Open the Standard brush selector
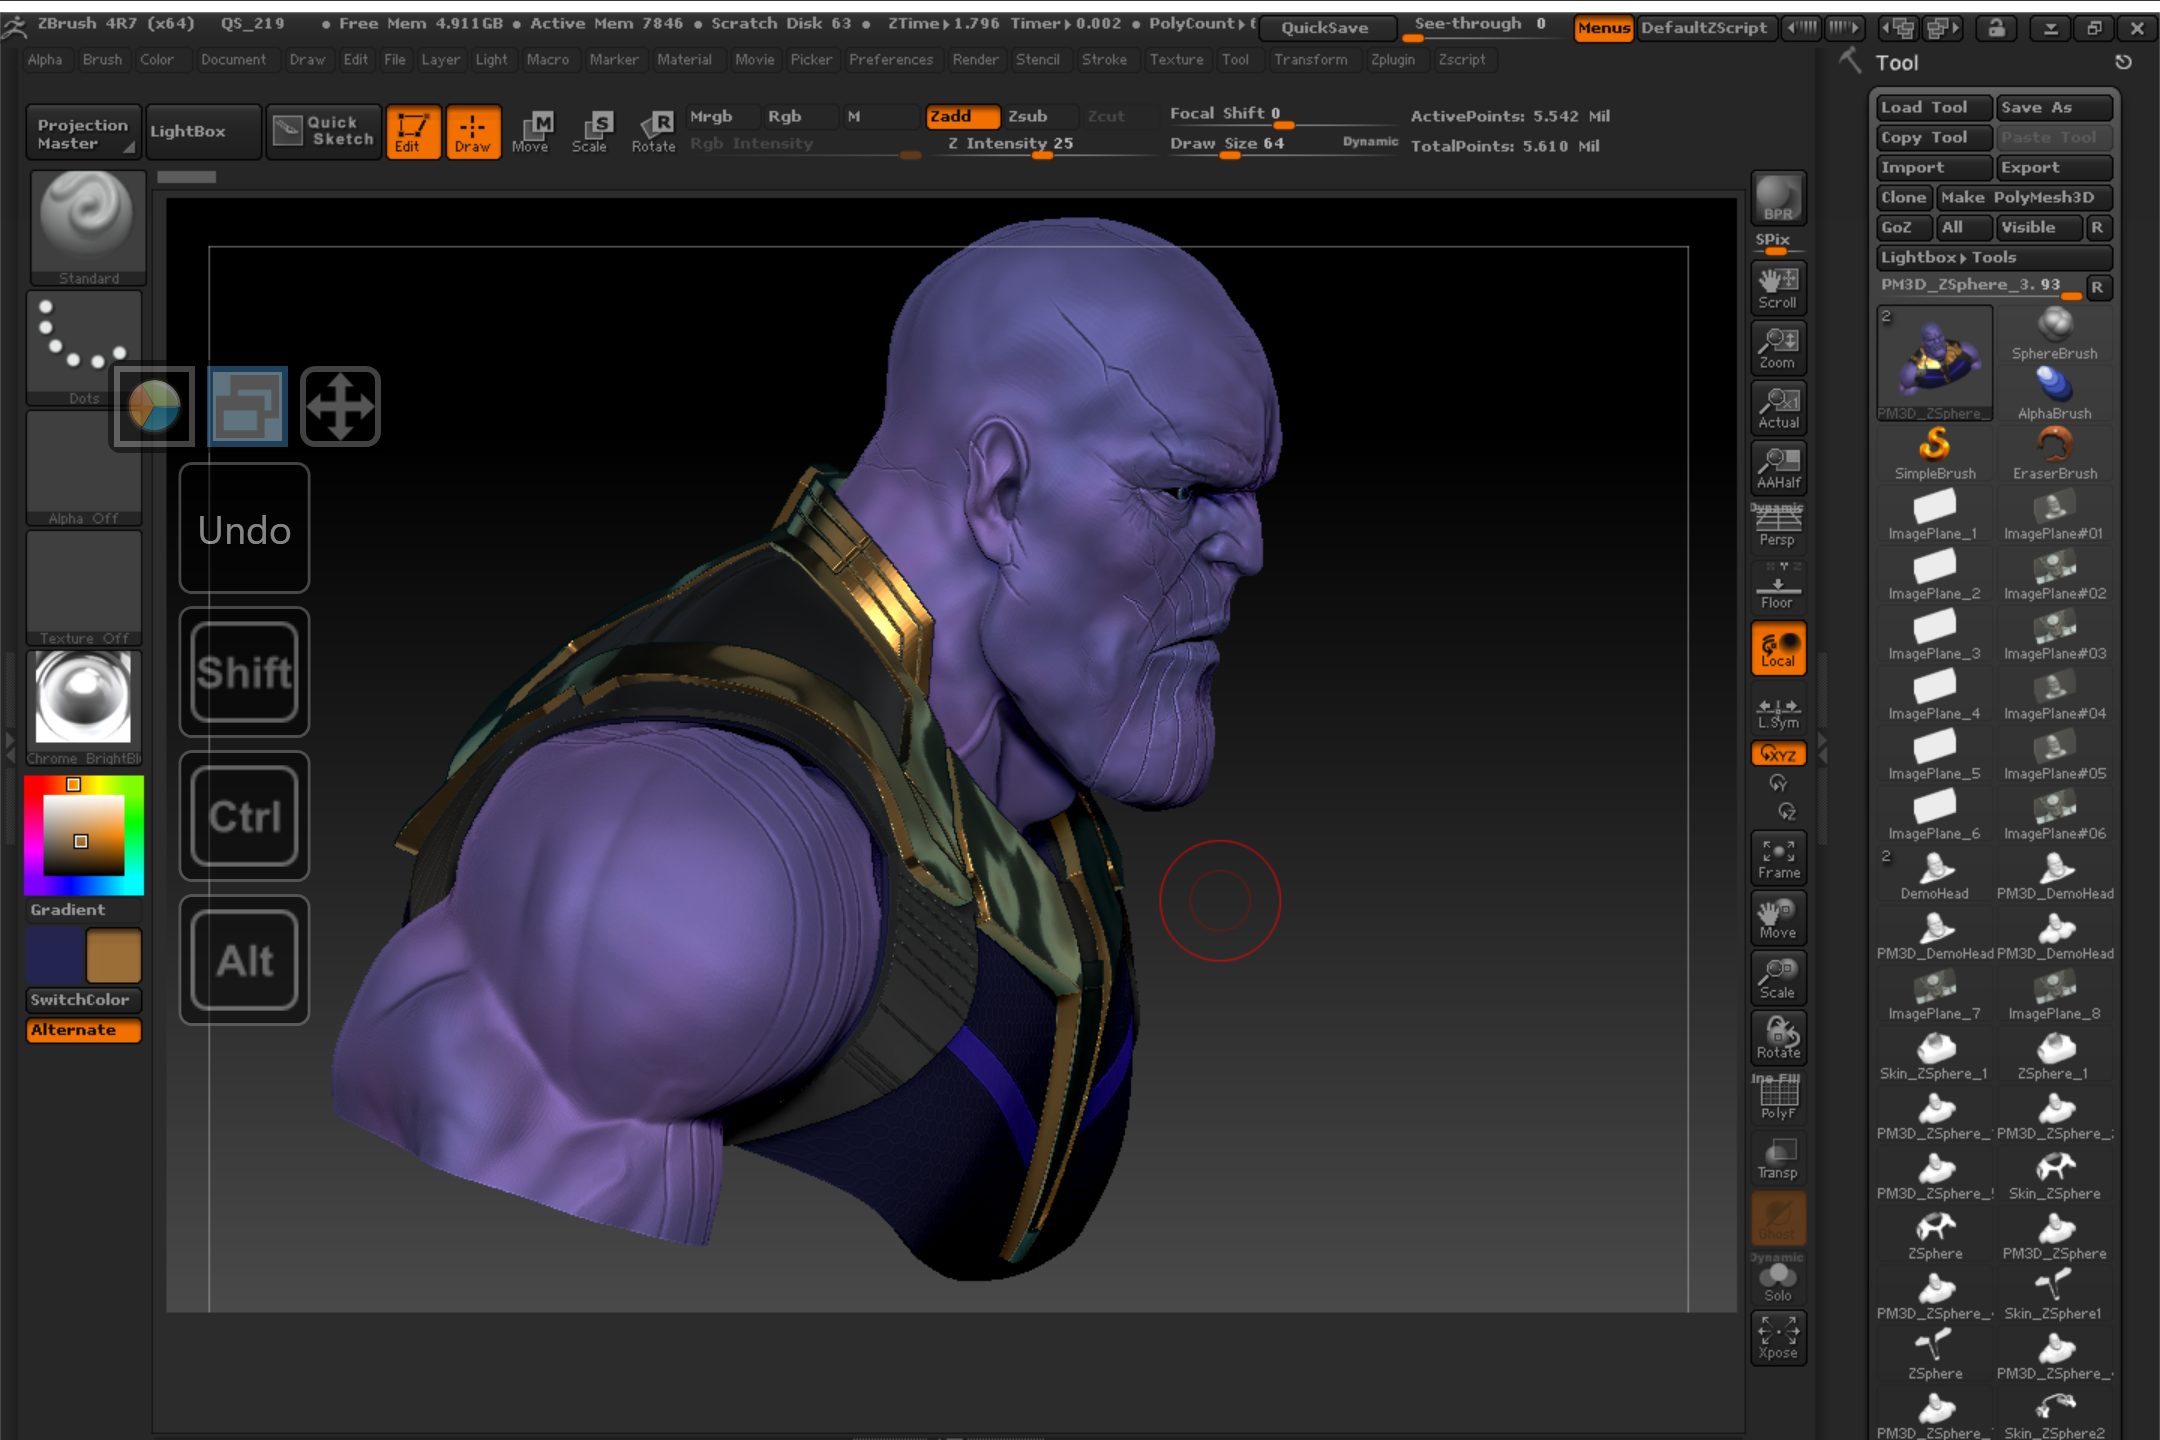 coord(88,228)
